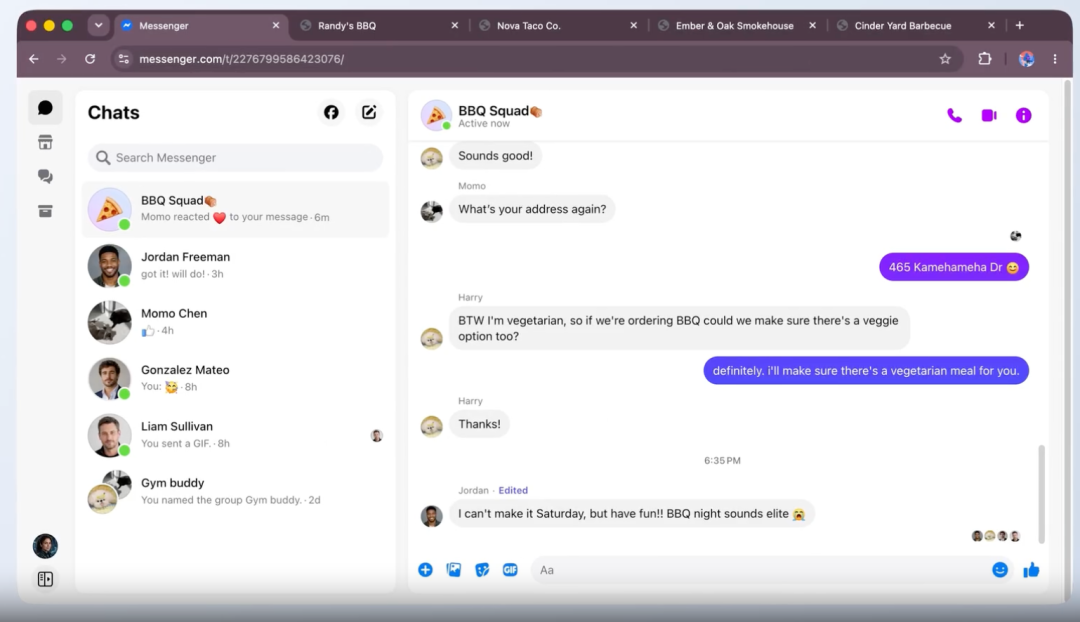This screenshot has height=622, width=1080.
Task: Open the conversation information panel
Action: 1024,116
